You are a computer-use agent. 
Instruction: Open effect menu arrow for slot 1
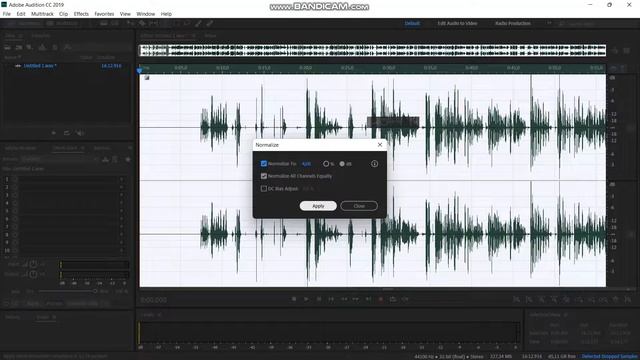[122, 179]
